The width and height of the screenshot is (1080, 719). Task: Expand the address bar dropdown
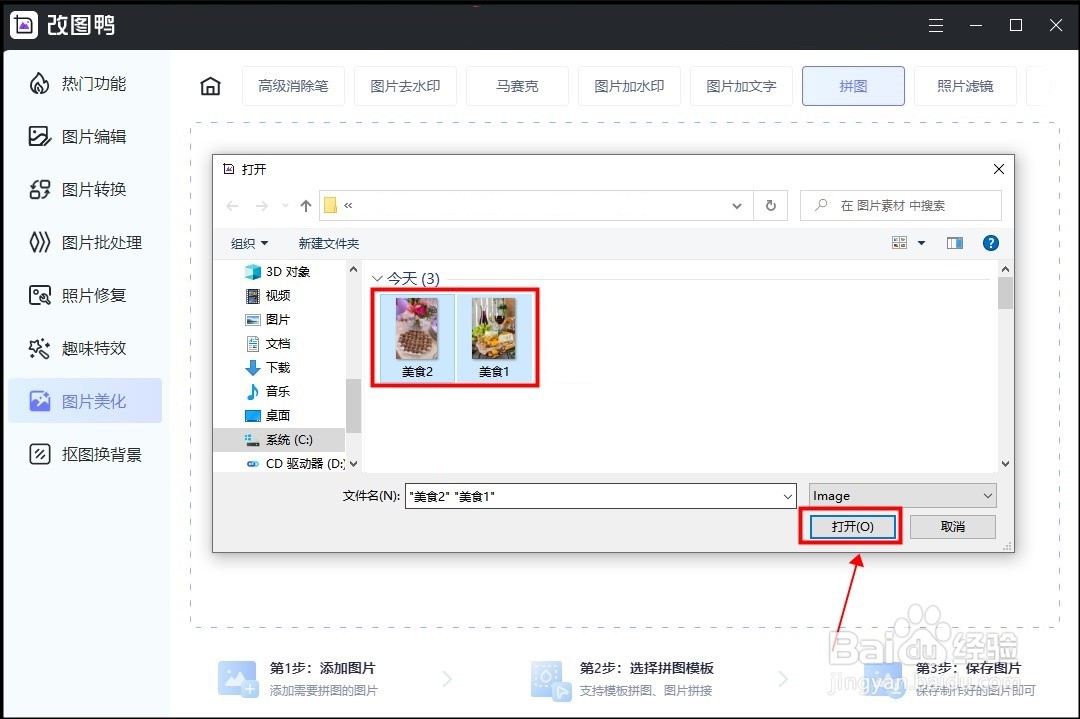(x=737, y=205)
